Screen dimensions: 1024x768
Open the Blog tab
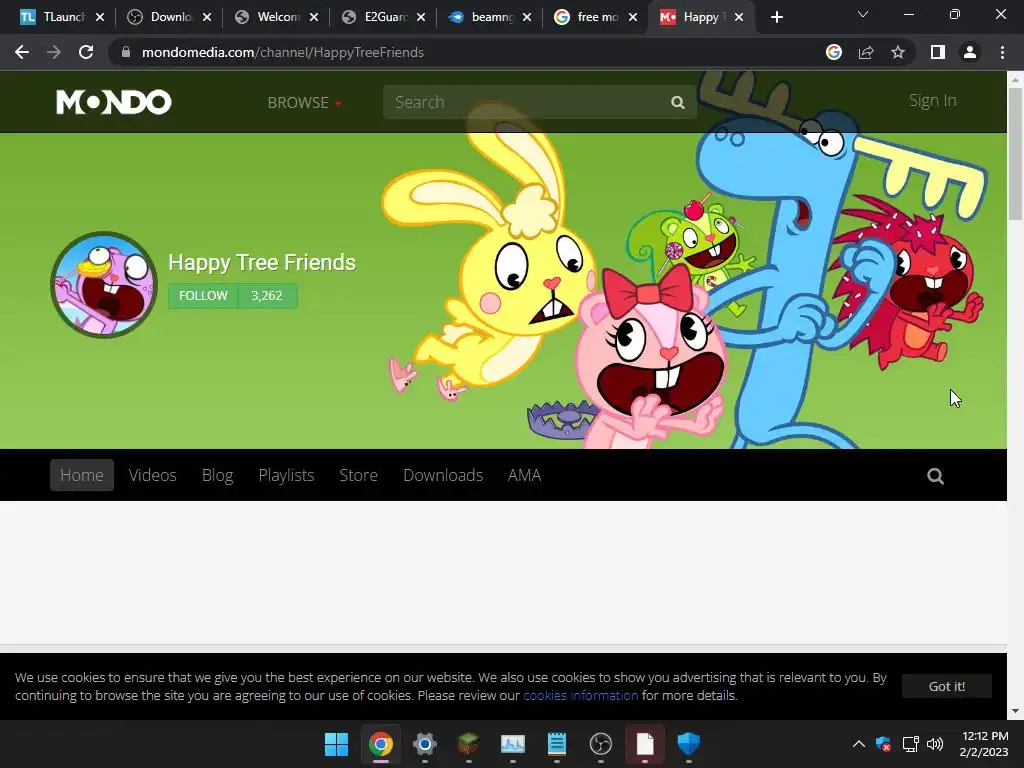217,475
